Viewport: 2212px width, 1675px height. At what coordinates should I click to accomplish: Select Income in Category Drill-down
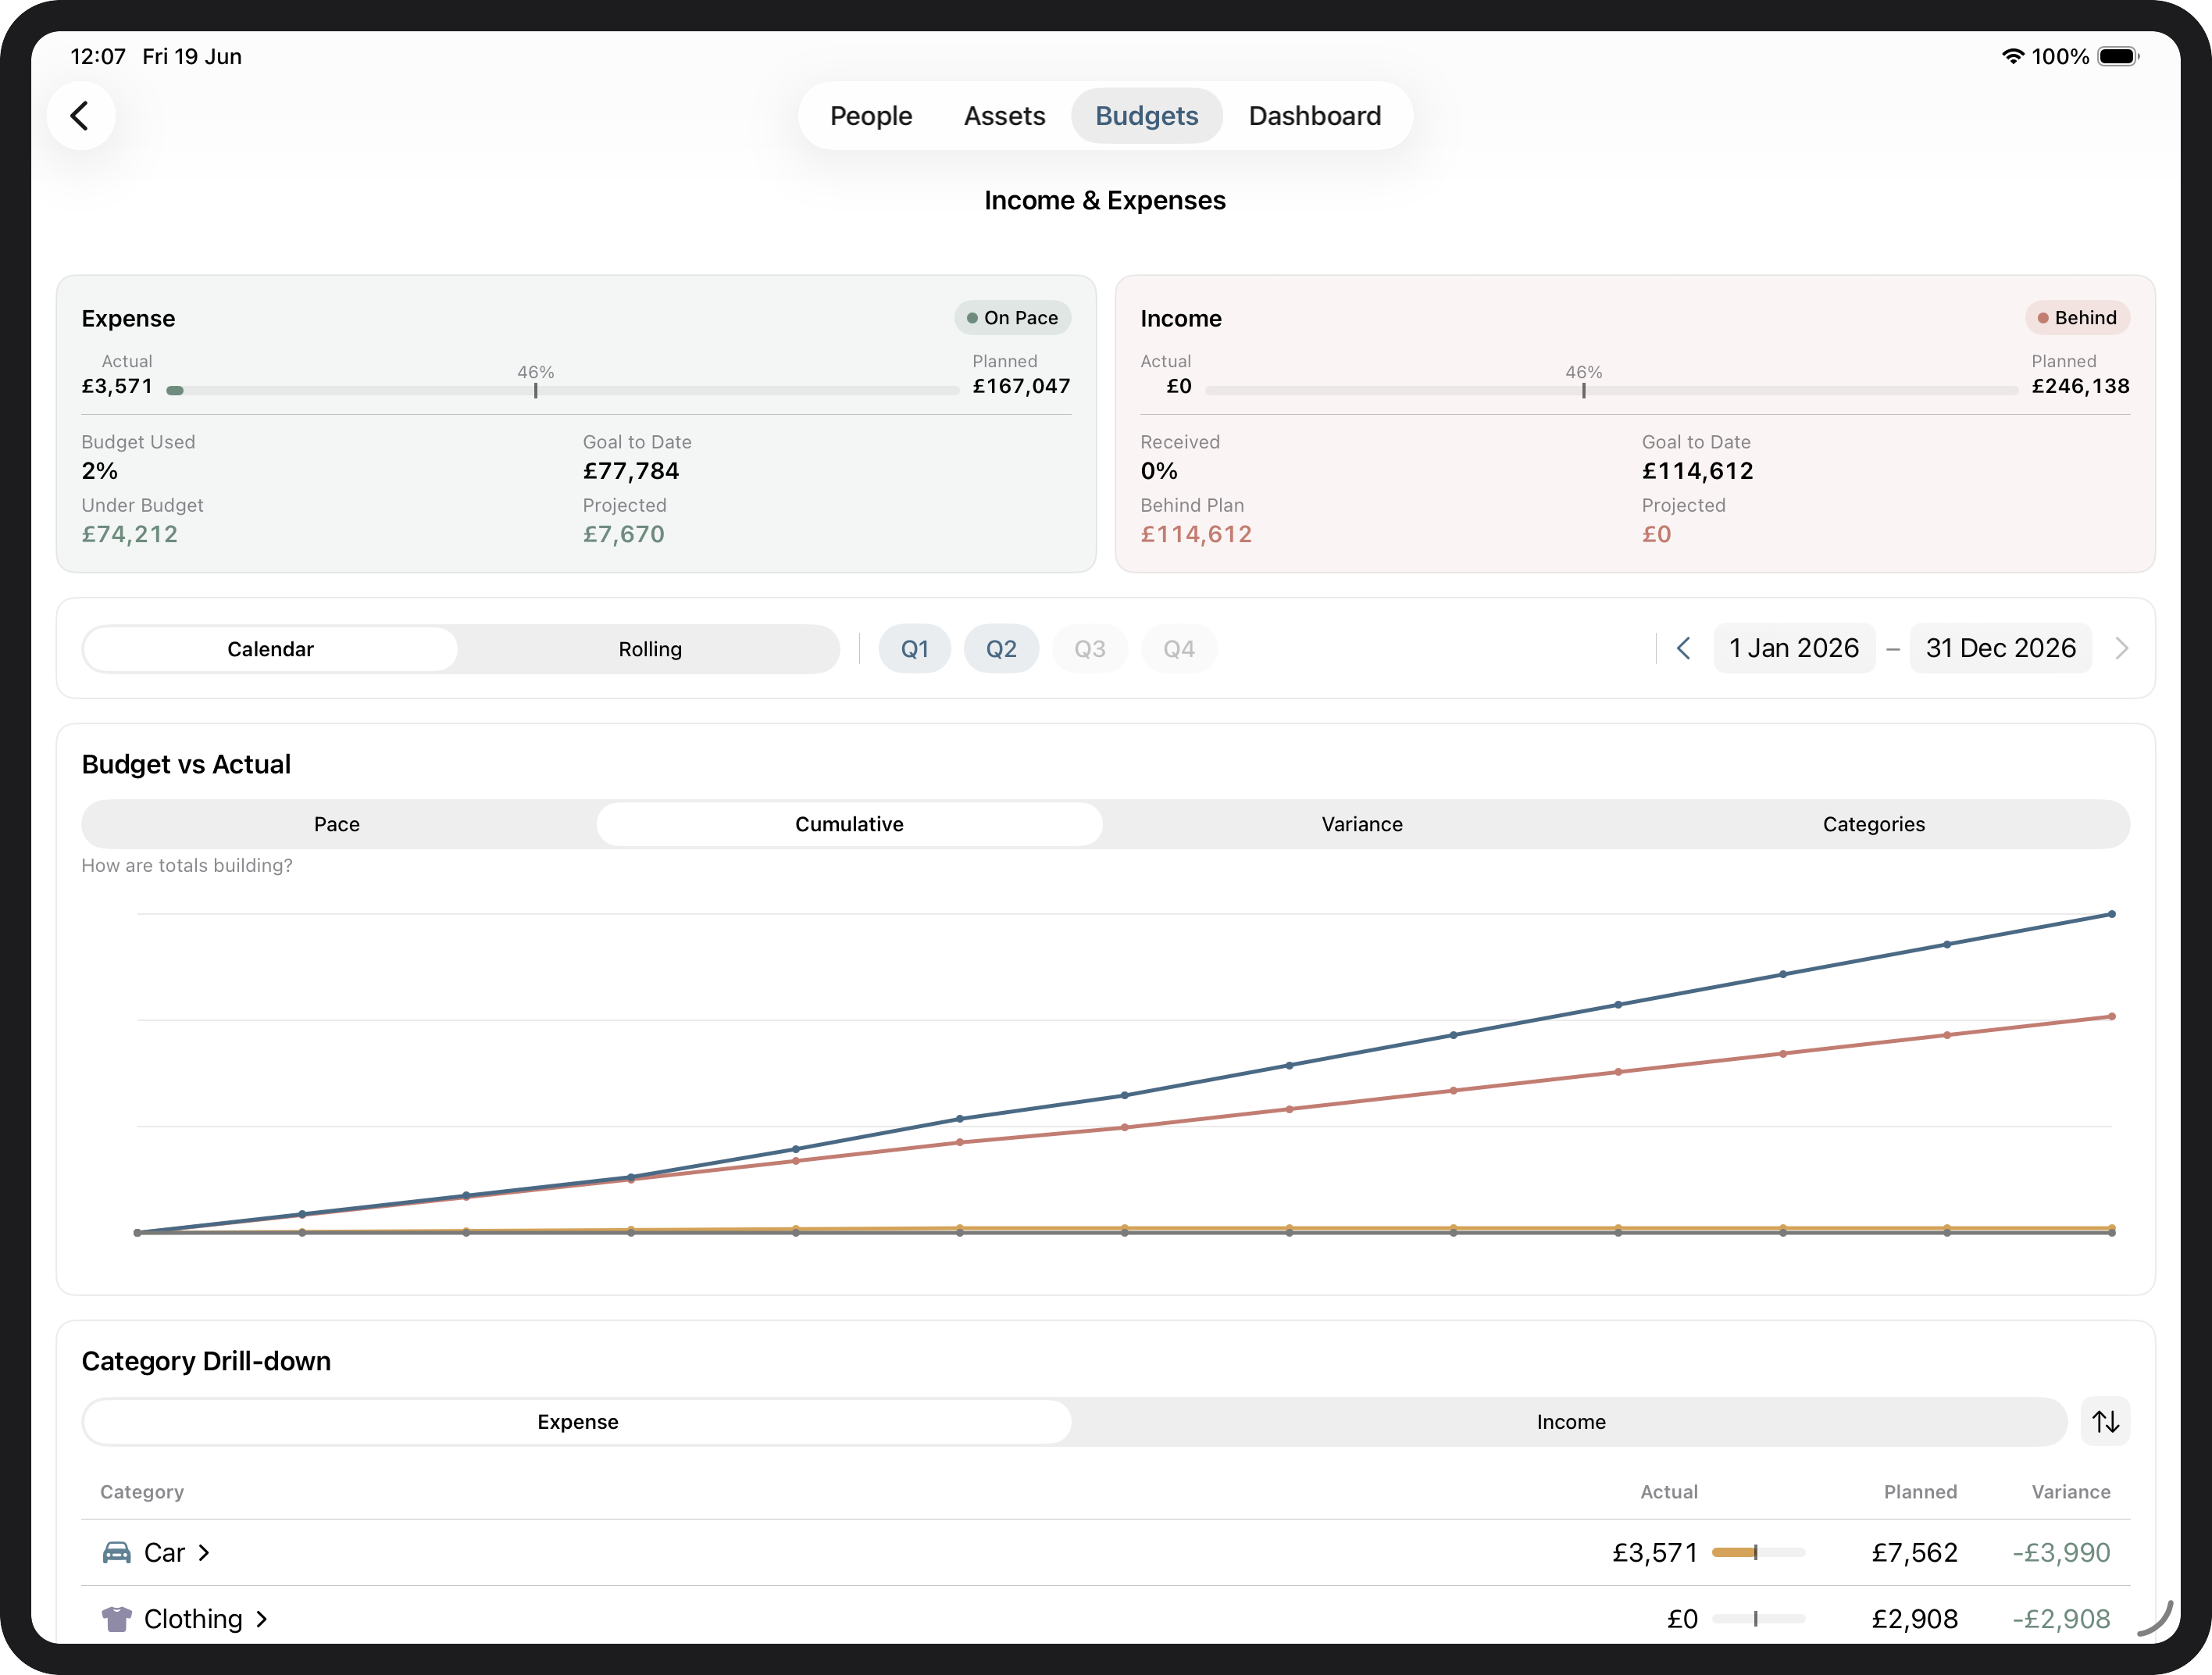point(1571,1422)
